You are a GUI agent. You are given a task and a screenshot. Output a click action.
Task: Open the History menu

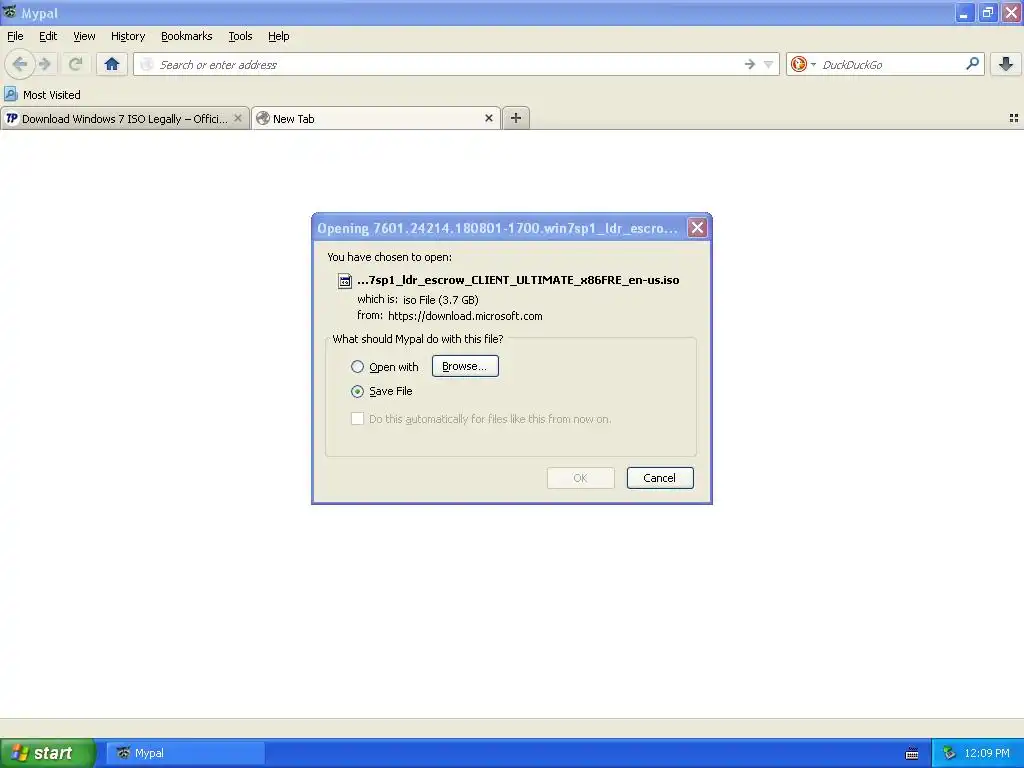click(x=128, y=36)
